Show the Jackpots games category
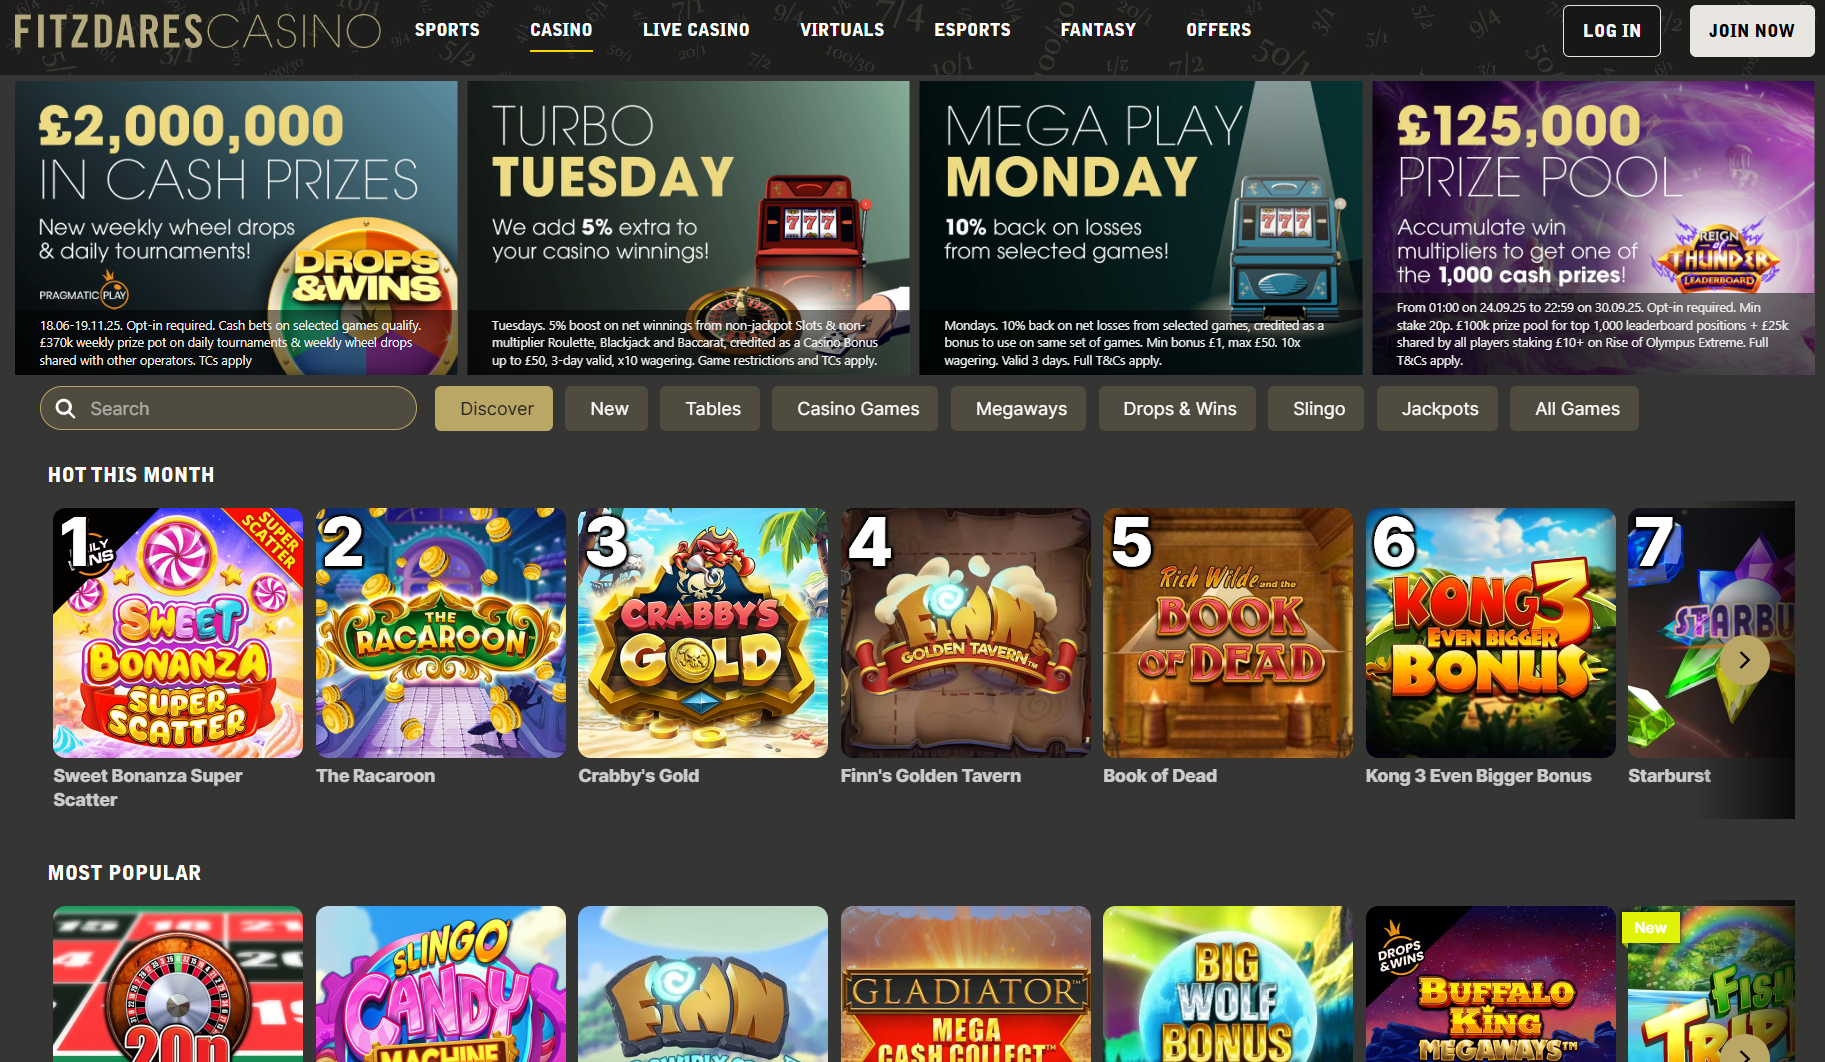The height and width of the screenshot is (1062, 1825). pos(1437,408)
